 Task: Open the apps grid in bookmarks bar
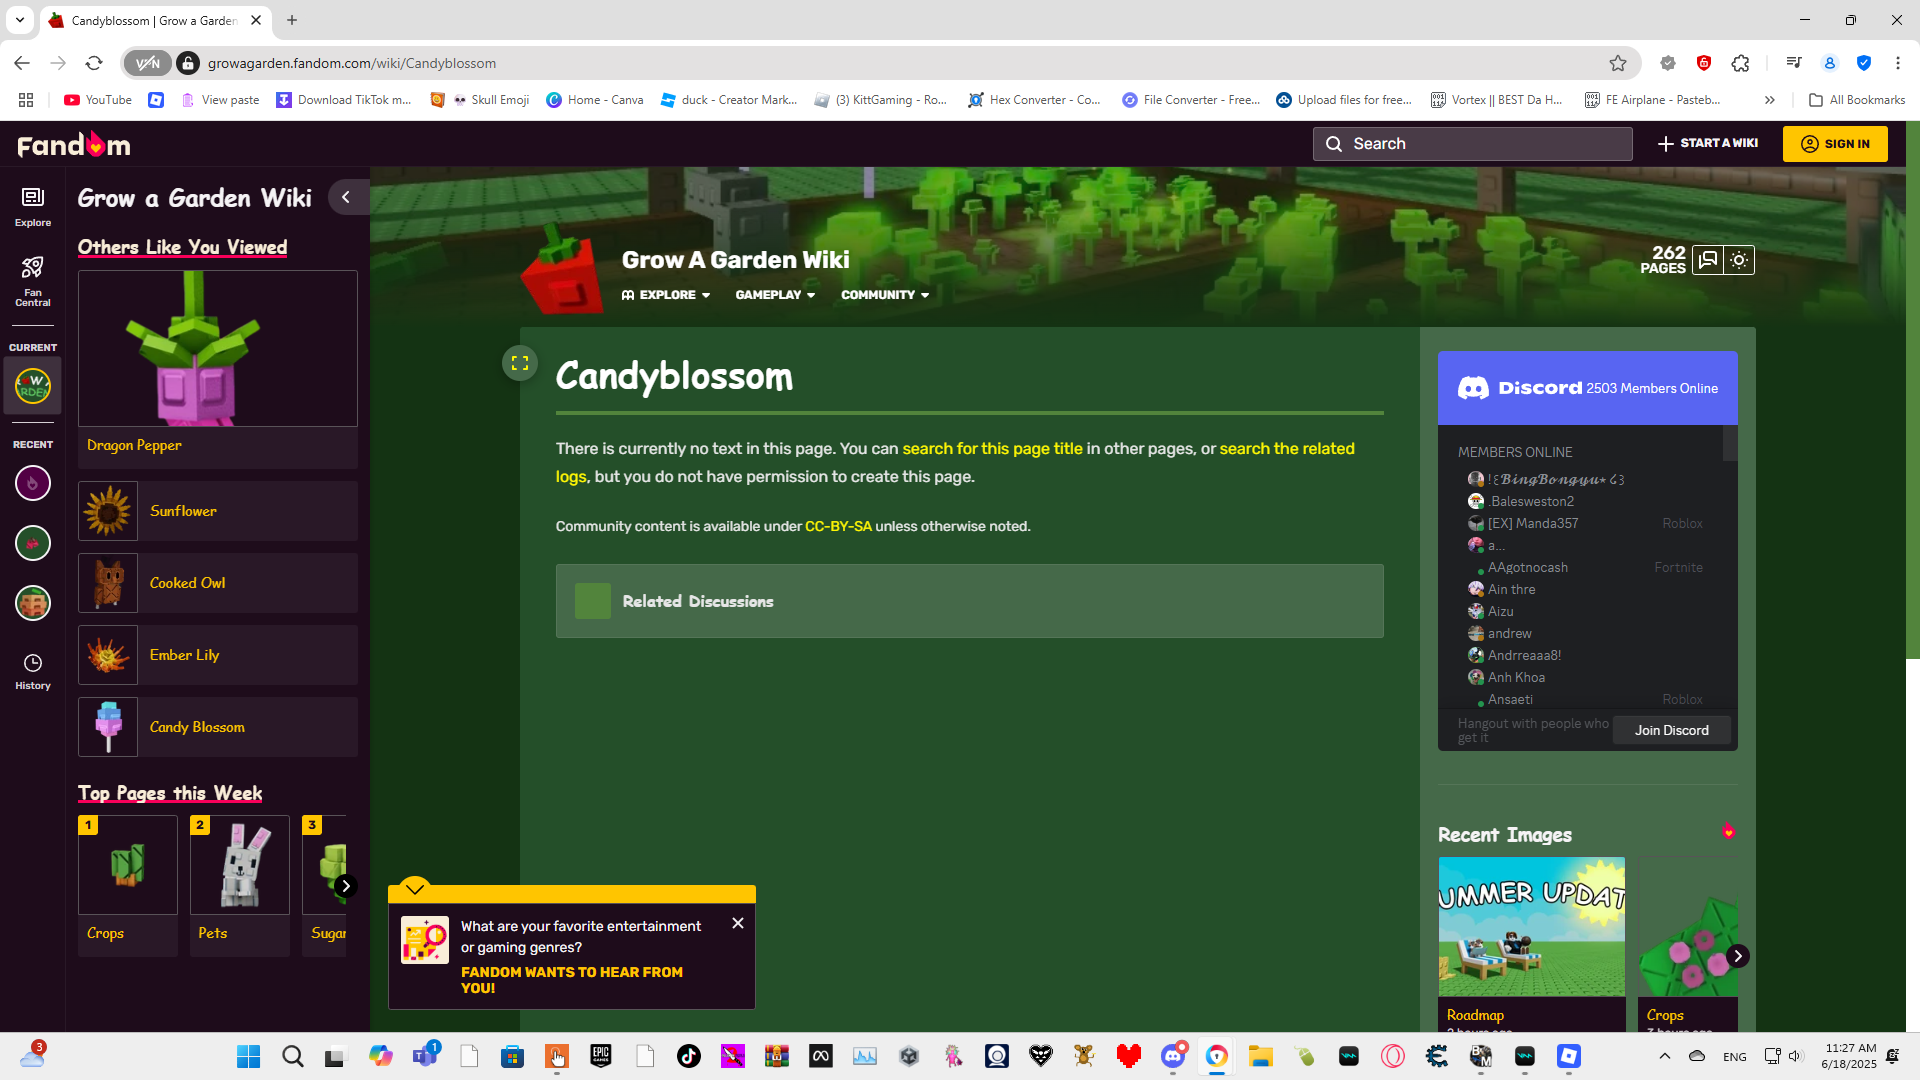pyautogui.click(x=26, y=100)
